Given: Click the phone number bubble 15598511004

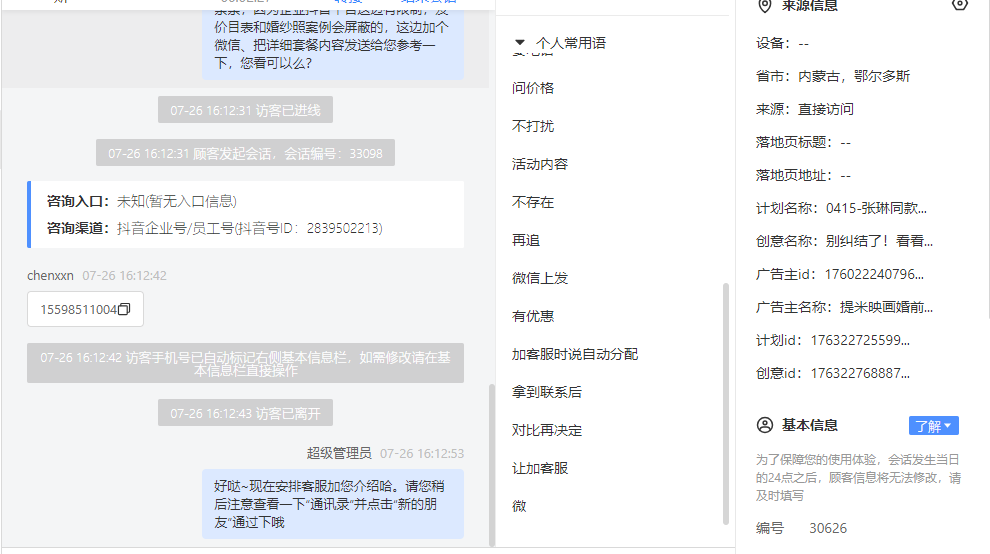Looking at the screenshot, I should (85, 309).
